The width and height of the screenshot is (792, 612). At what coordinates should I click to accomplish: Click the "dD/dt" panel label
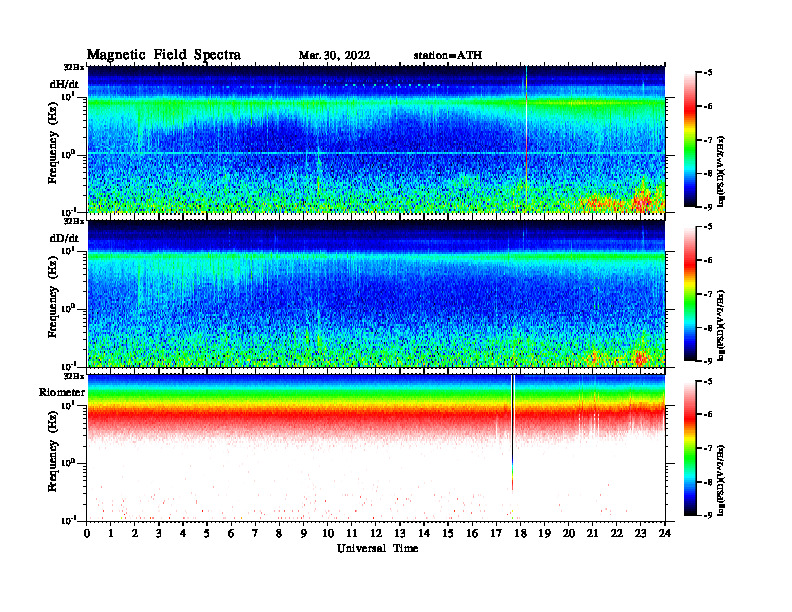pyautogui.click(x=64, y=238)
